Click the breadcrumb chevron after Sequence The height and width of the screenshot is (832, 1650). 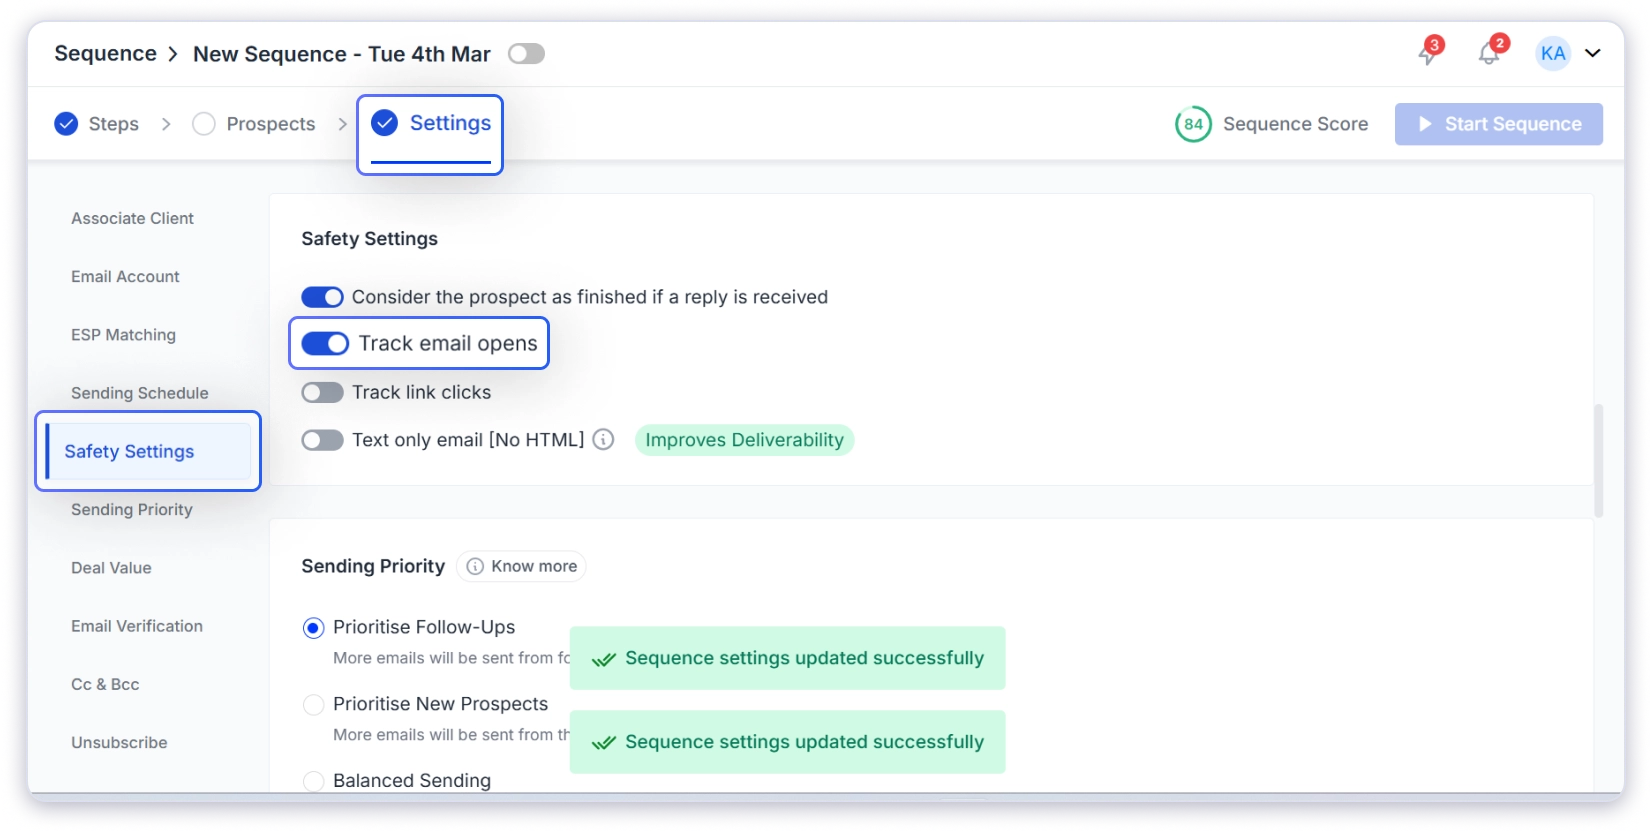(173, 54)
